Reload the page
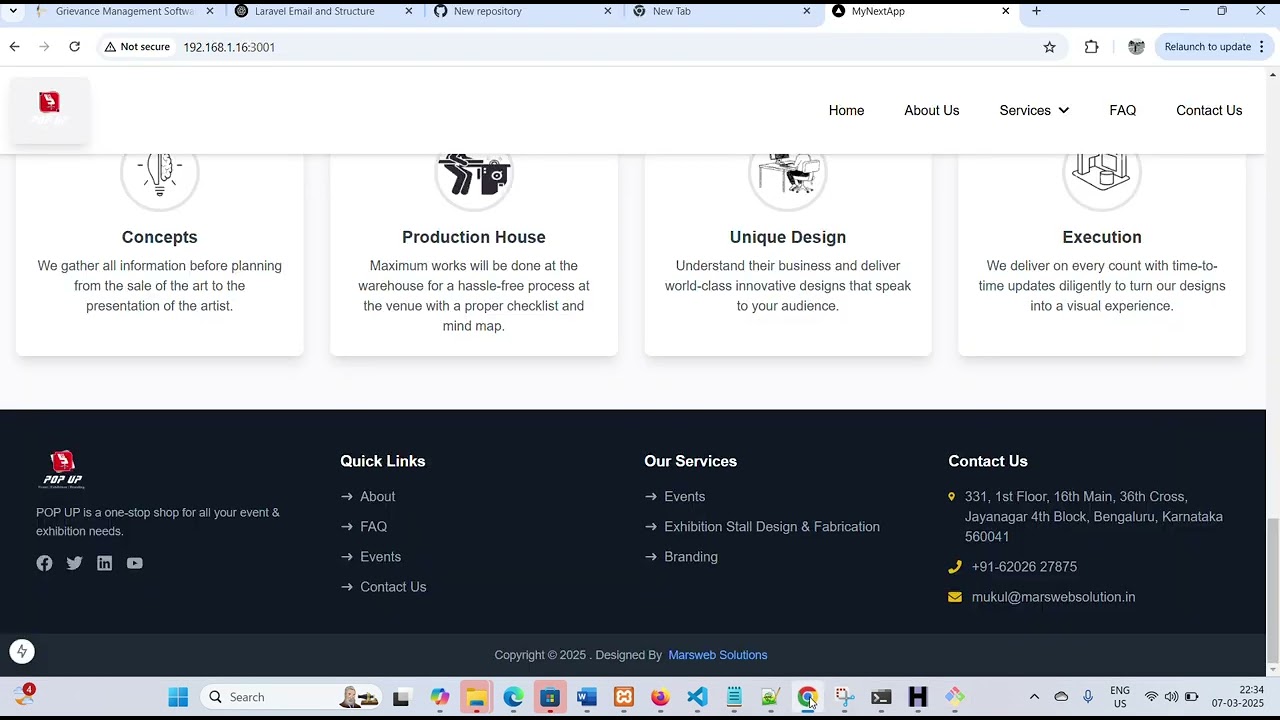Screen dimensions: 1280x720 click(x=74, y=47)
